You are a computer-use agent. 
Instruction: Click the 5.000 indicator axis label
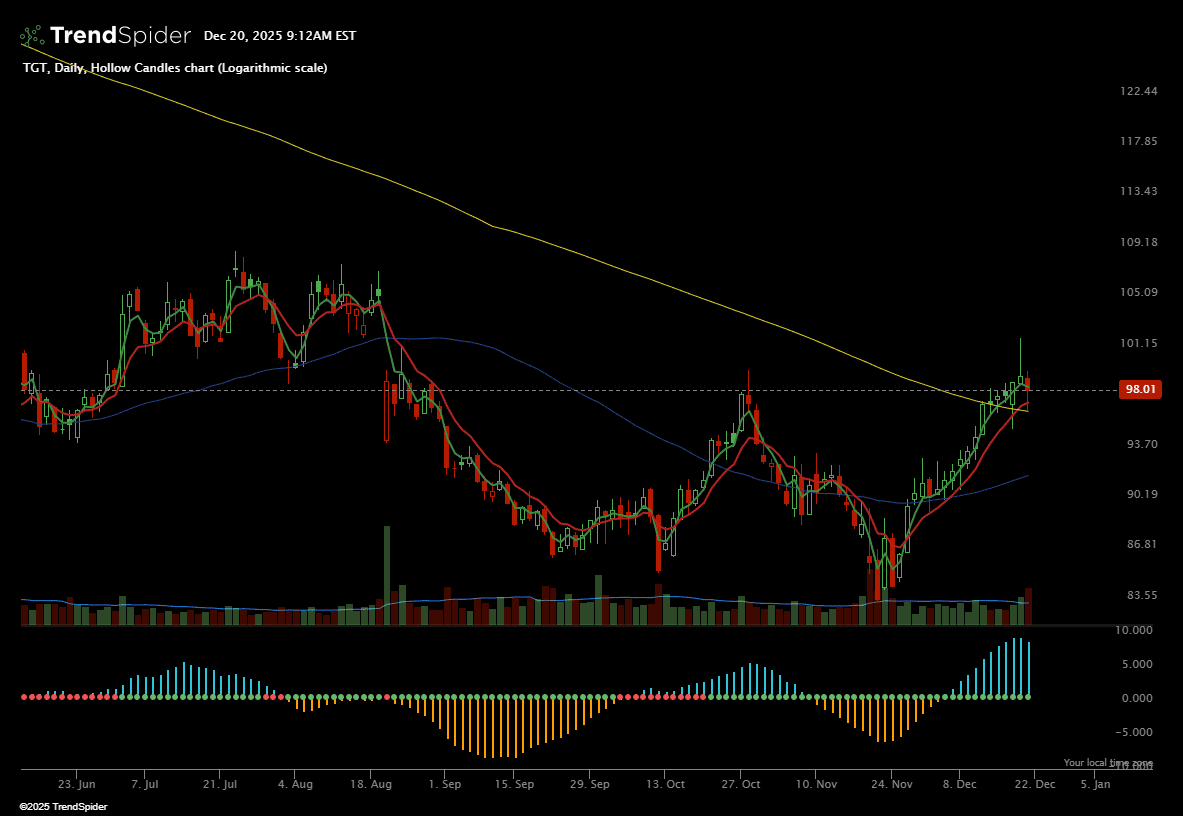(x=1136, y=664)
